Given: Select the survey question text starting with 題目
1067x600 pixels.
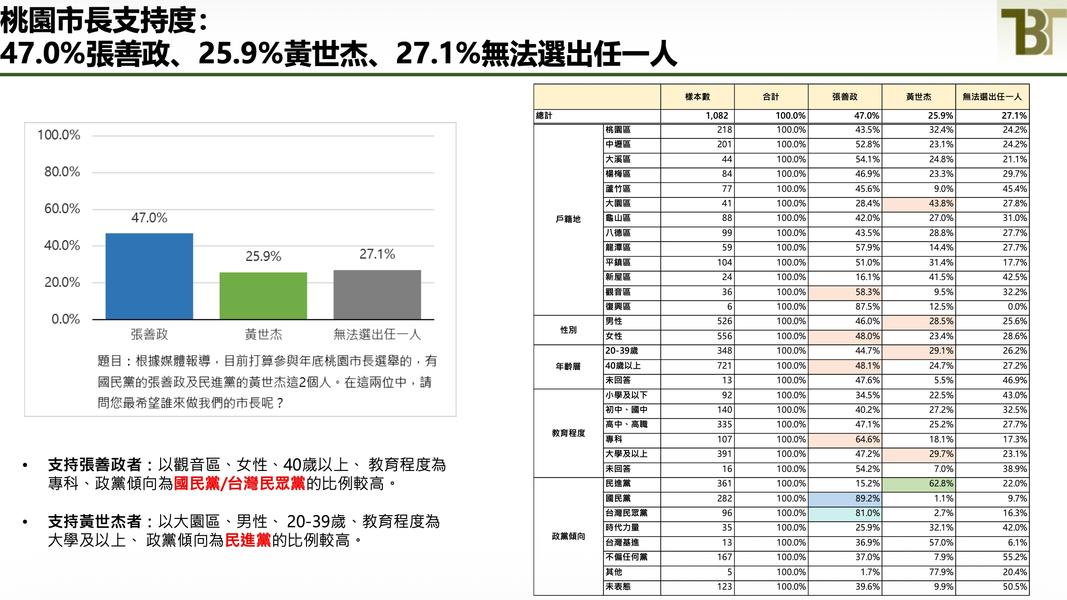Looking at the screenshot, I should point(267,382).
